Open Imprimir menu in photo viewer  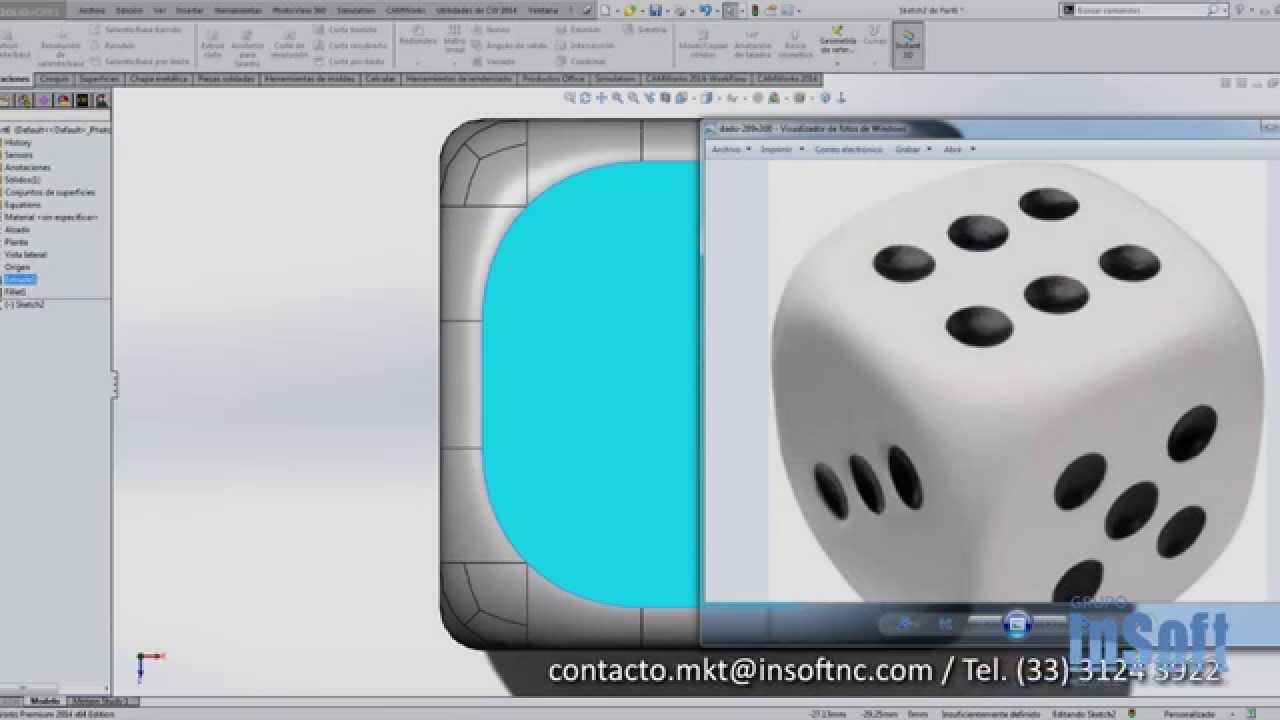coord(781,149)
